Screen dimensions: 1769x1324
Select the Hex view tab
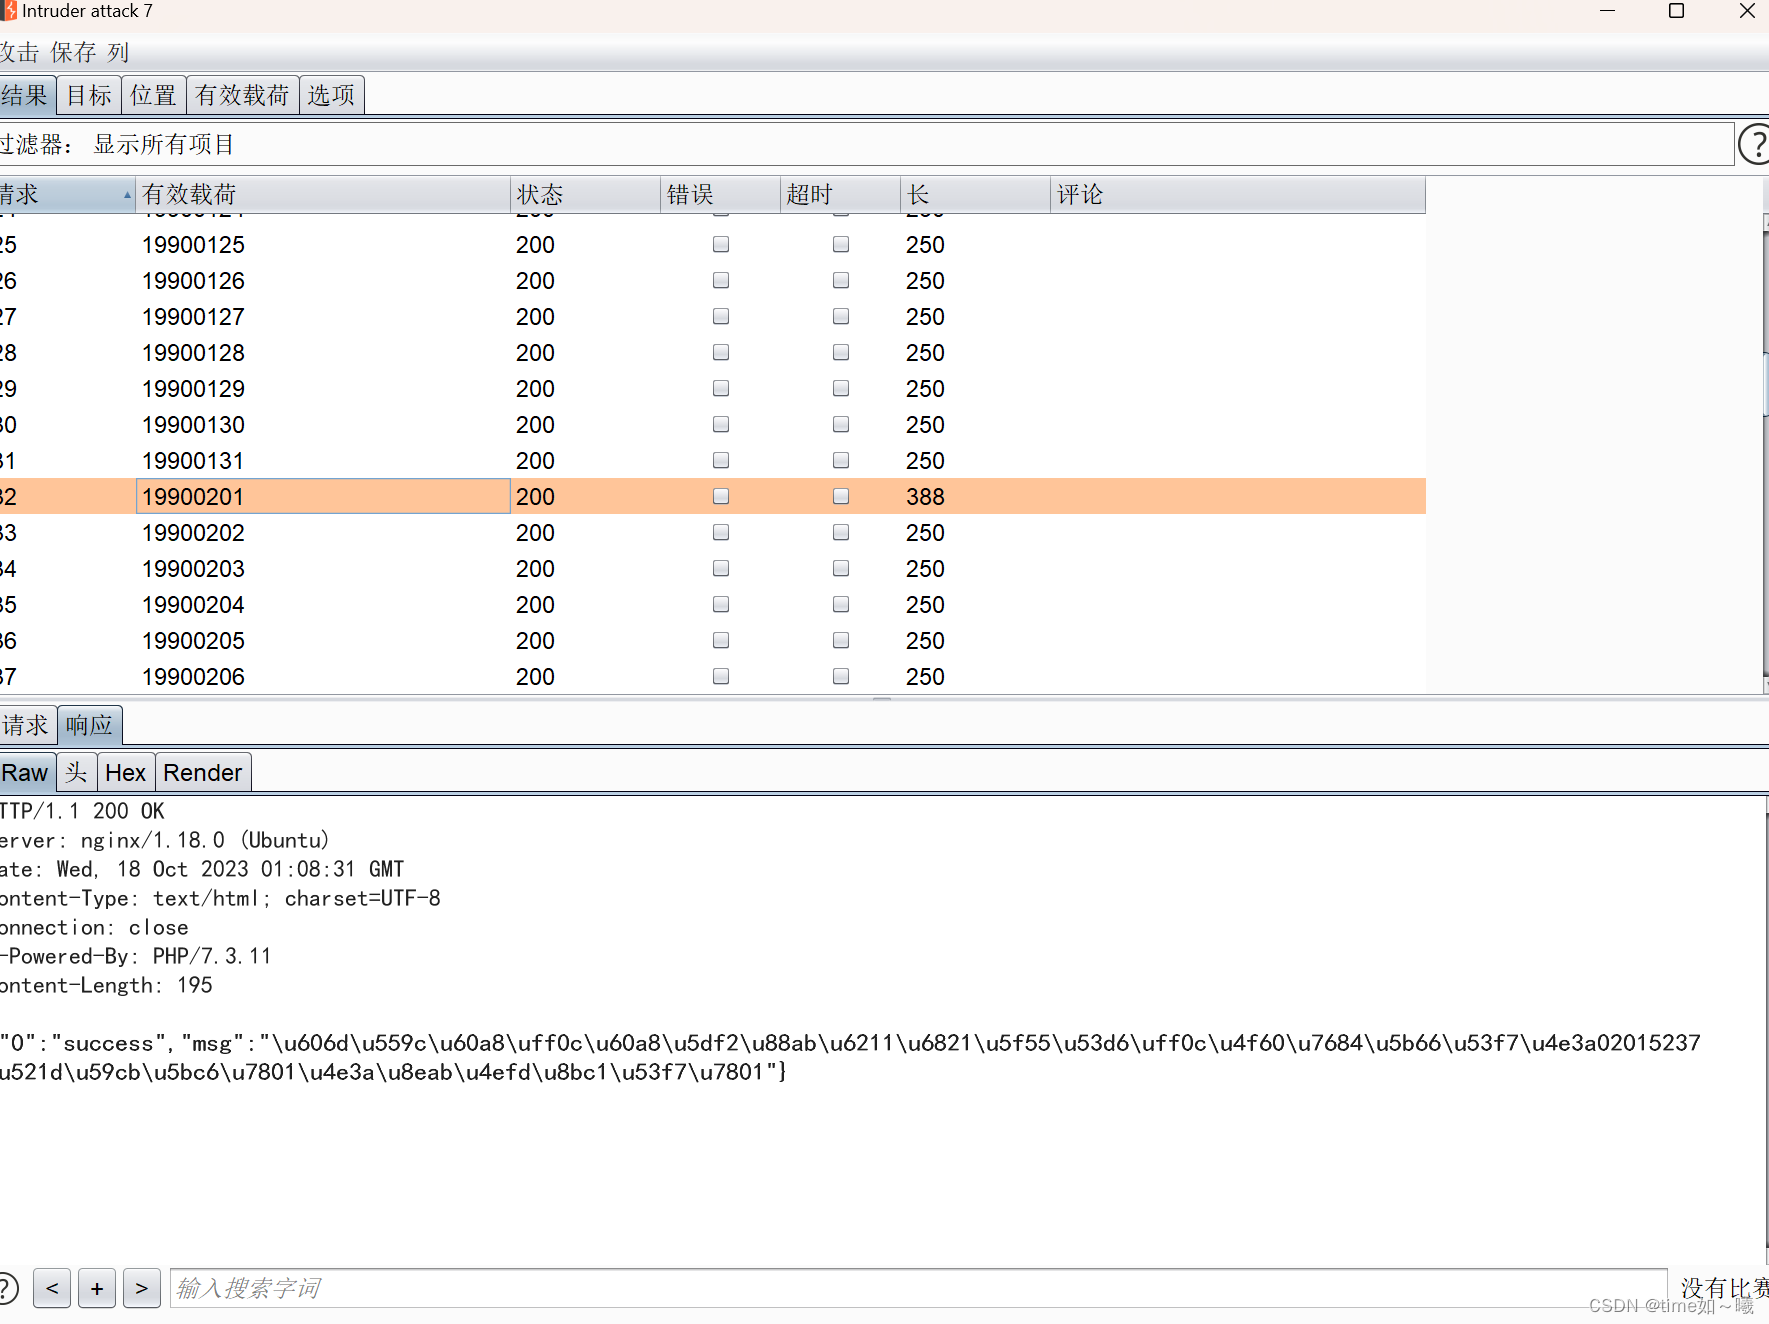(125, 773)
